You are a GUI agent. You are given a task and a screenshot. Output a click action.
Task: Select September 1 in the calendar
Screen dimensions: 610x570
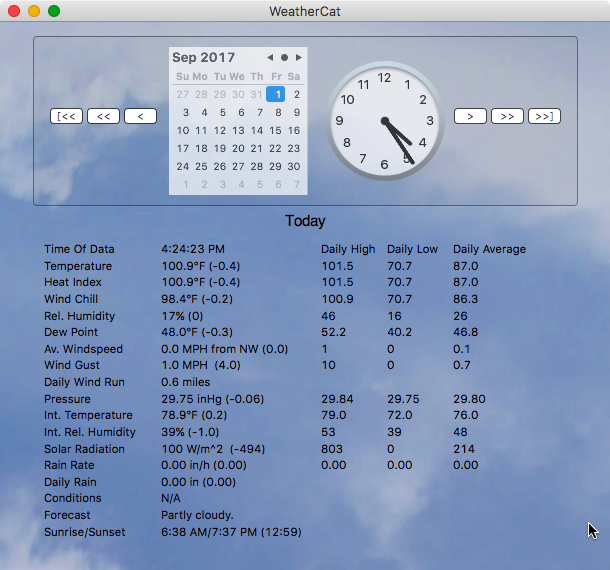tap(275, 94)
